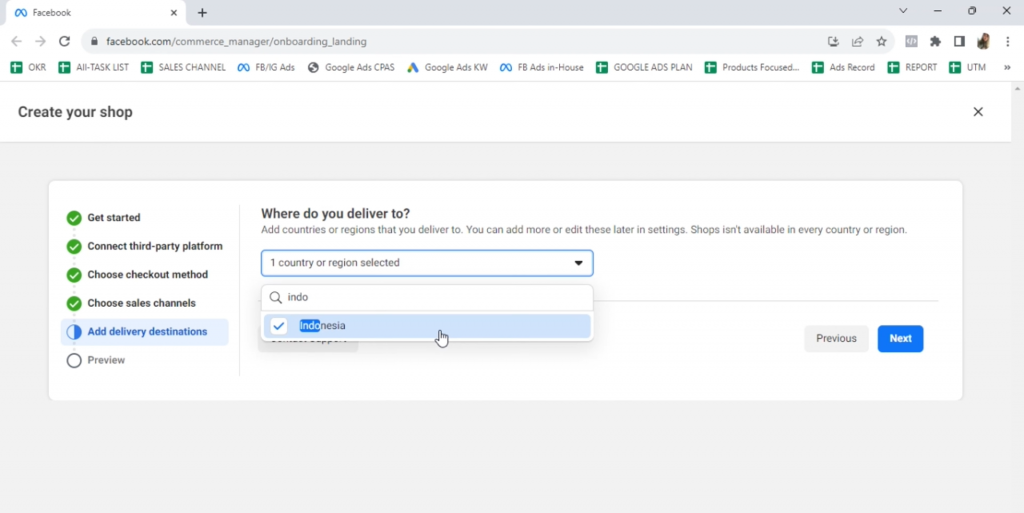Go to Choose checkout method step
The width and height of the screenshot is (1024, 513).
click(147, 275)
